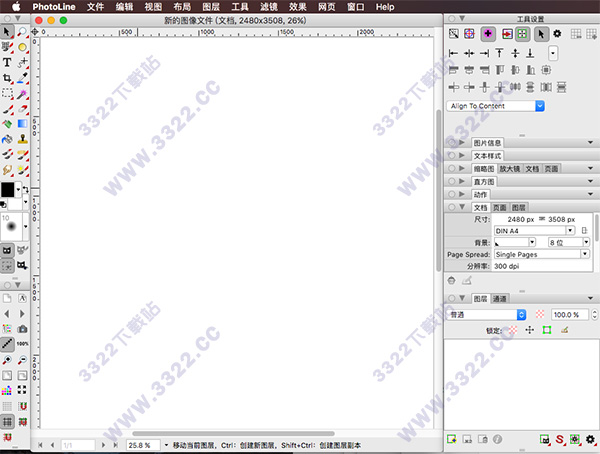This screenshot has height=454, width=600.
Task: Go to previous page arrow in left panel
Action: [x=7, y=314]
